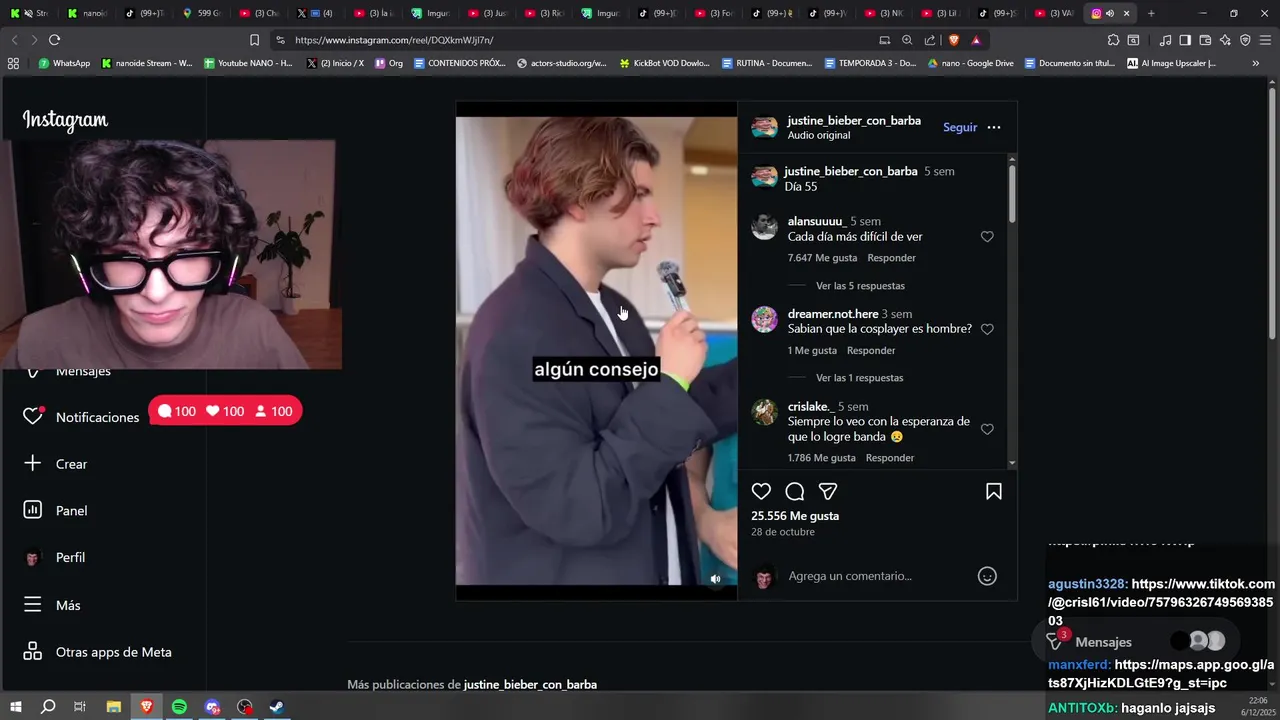The width and height of the screenshot is (1280, 720).
Task: Switch to the nanoide browser tab
Action: pos(87,13)
